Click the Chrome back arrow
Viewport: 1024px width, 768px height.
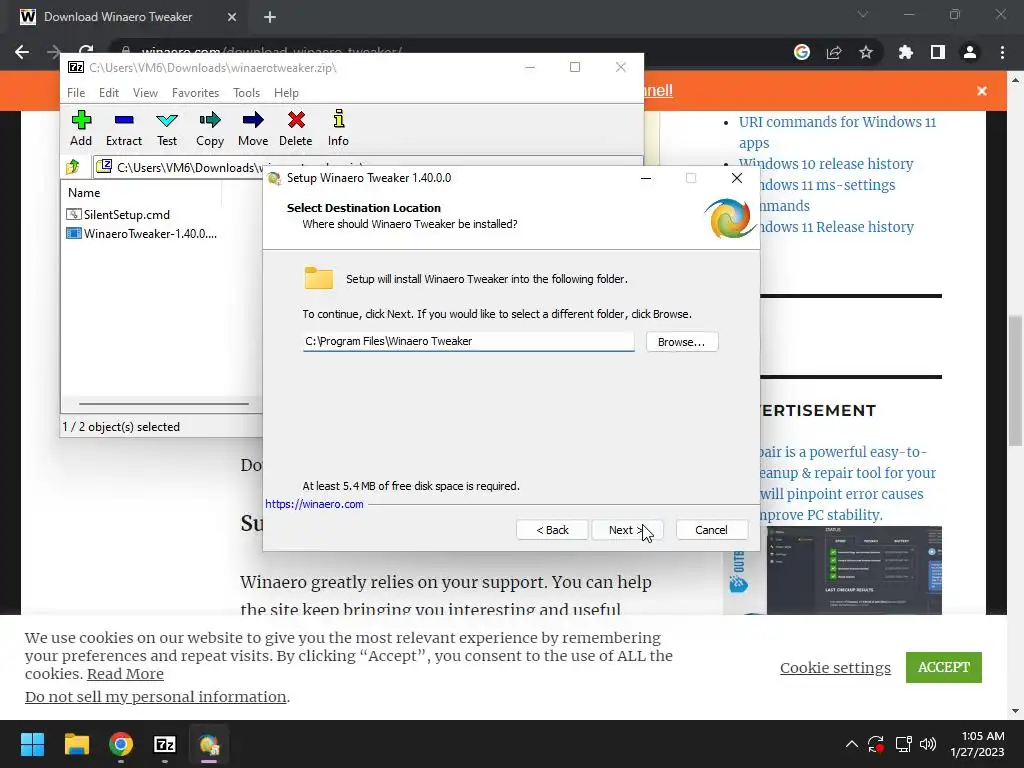(x=22, y=52)
